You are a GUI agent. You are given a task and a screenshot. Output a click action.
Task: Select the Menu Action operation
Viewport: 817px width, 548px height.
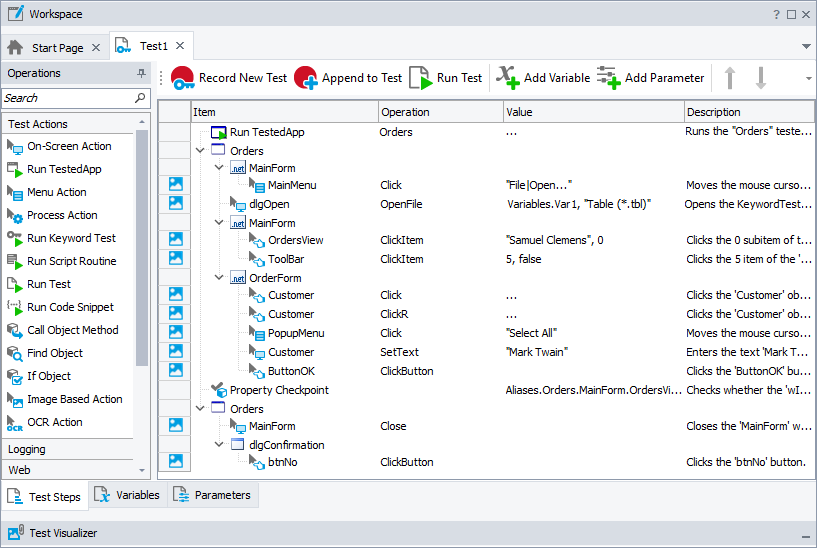[x=46, y=192]
